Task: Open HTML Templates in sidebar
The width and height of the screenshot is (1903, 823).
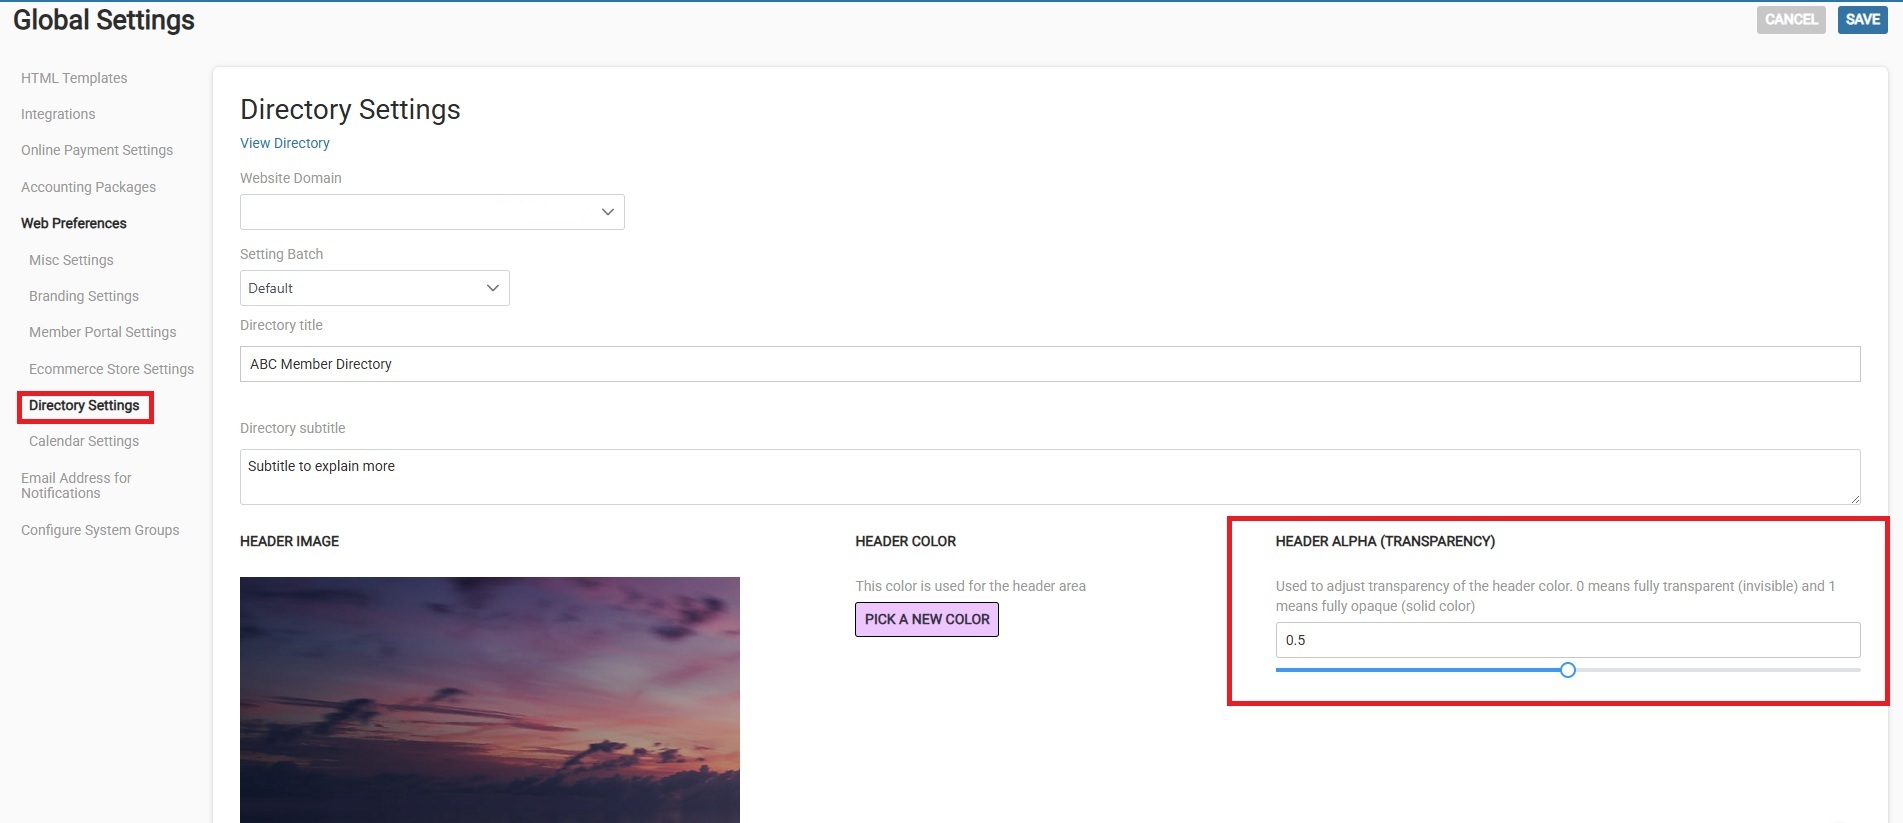Action: pyautogui.click(x=74, y=78)
